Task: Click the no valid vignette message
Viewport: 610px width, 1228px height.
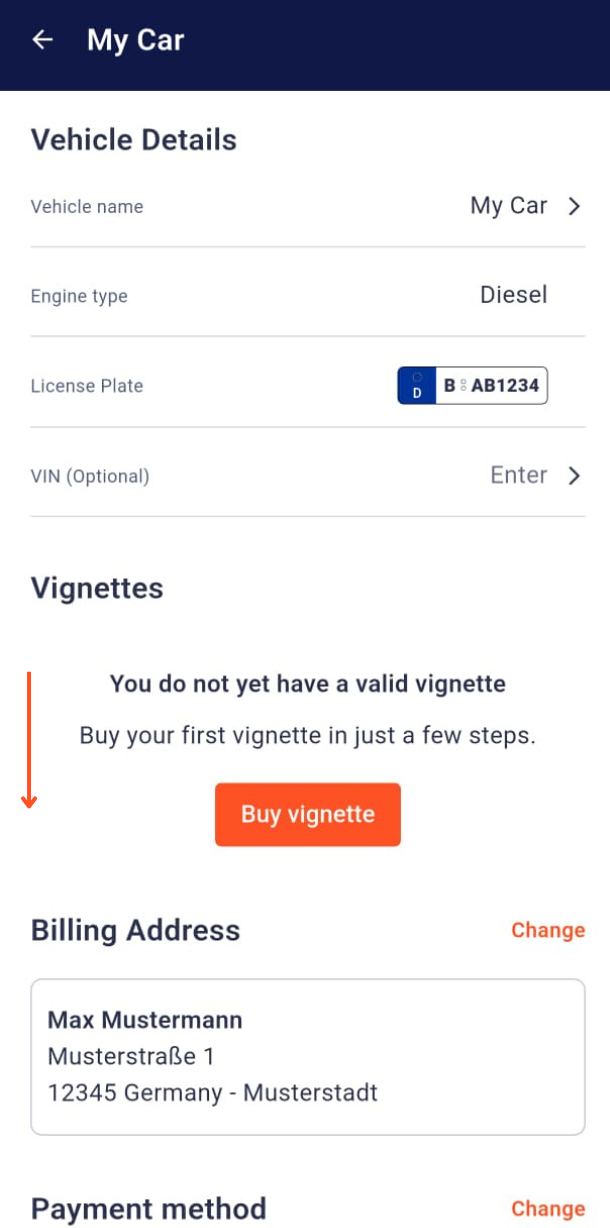Action: [x=307, y=684]
